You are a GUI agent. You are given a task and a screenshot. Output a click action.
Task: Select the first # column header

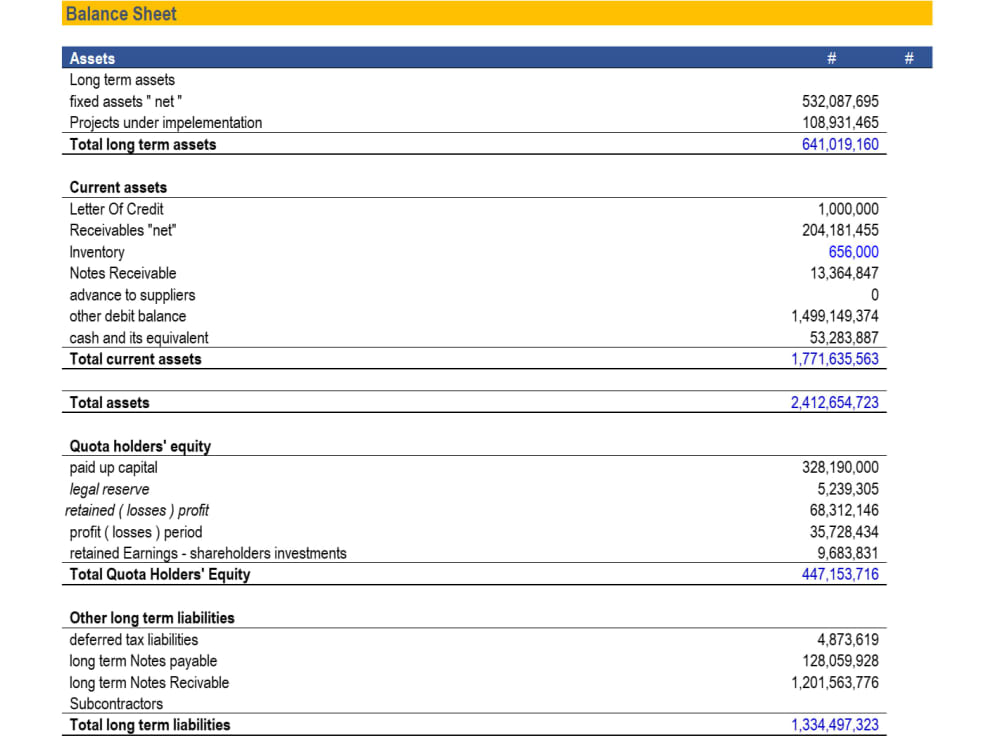[832, 57]
